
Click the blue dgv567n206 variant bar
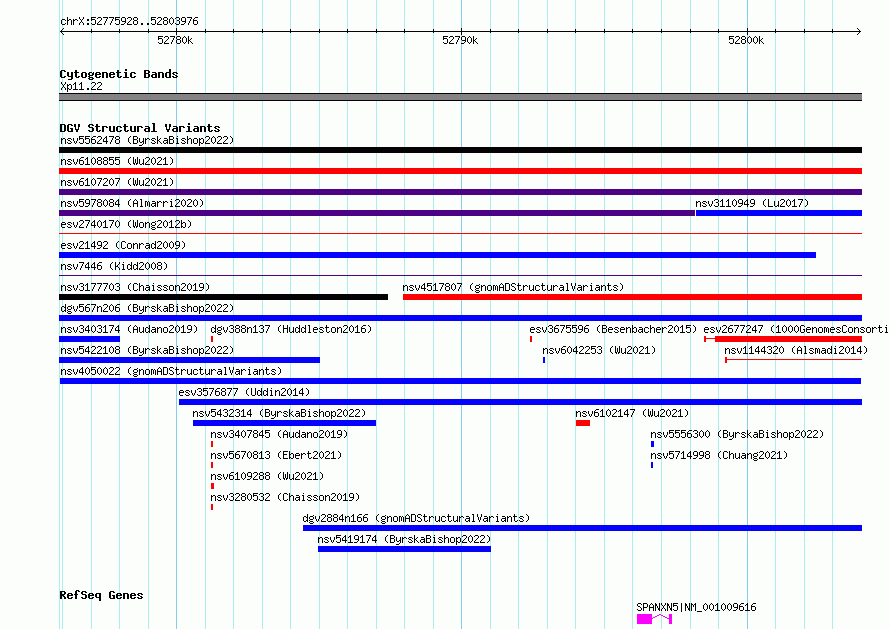tap(460, 318)
